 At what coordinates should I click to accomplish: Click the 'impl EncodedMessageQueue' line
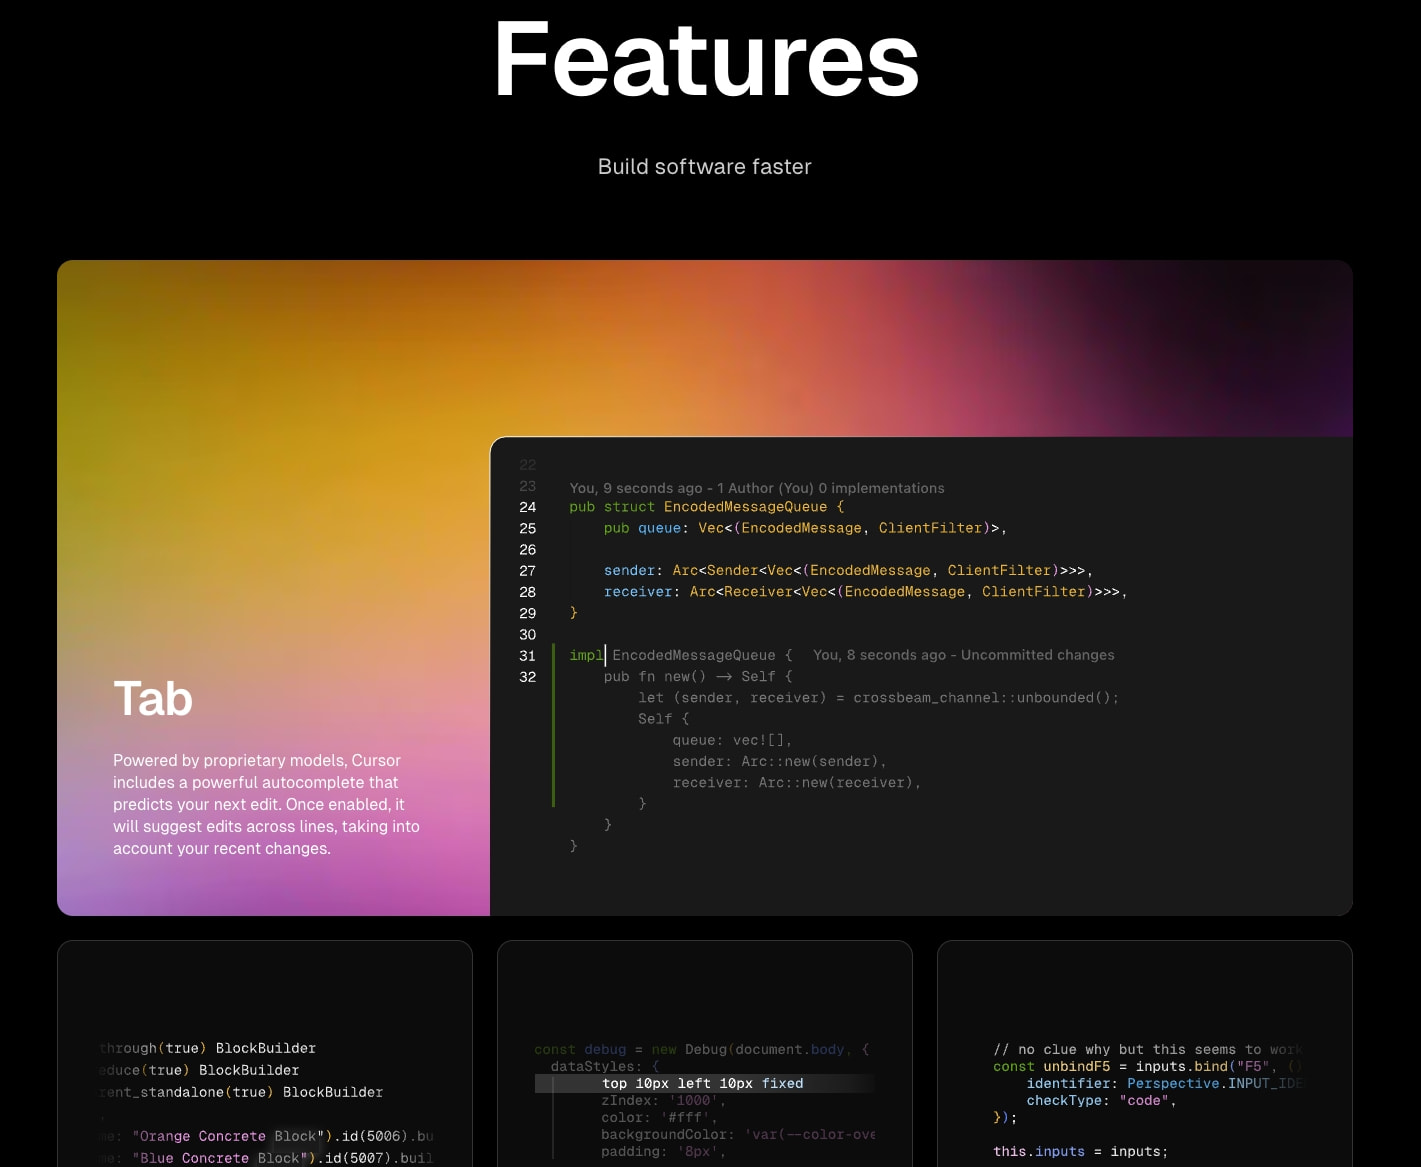coord(681,655)
